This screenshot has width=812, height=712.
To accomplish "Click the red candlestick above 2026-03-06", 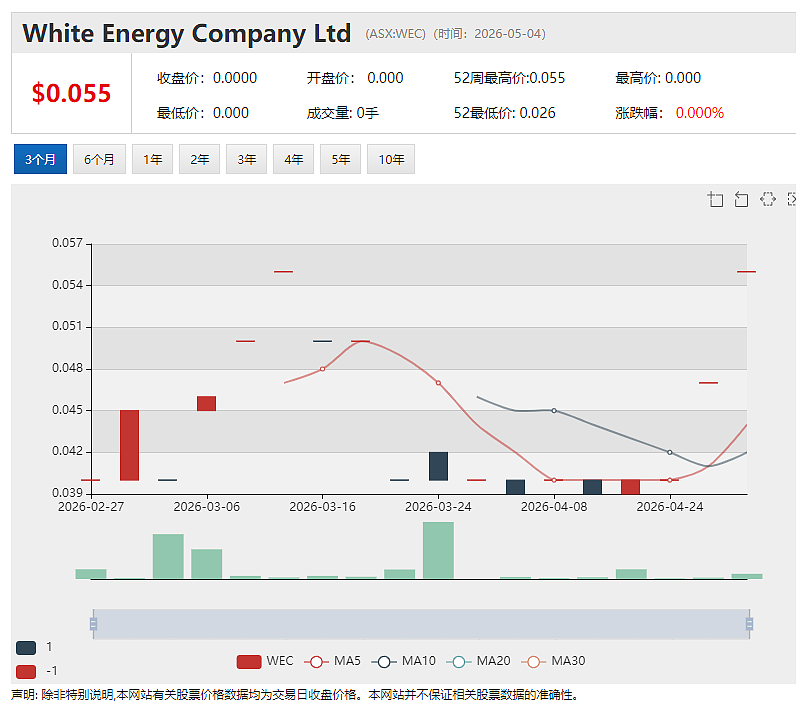I will (207, 403).
